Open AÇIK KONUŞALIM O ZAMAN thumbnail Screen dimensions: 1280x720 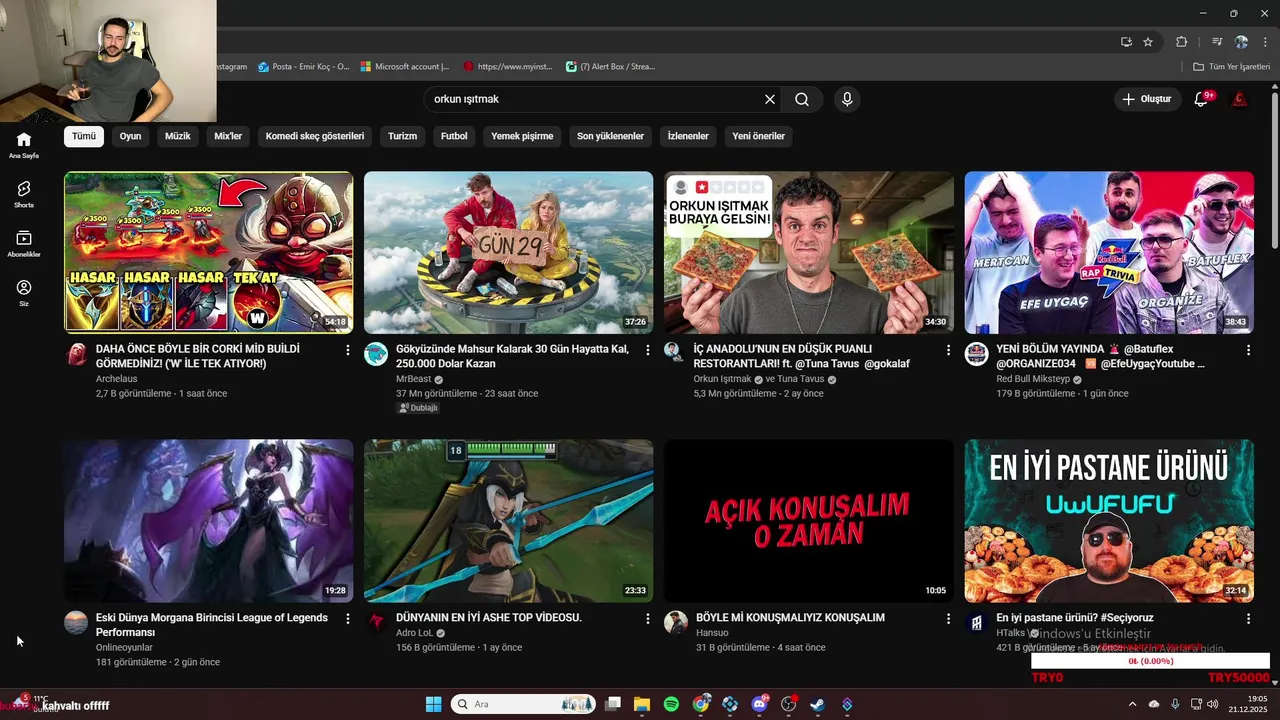pos(808,521)
